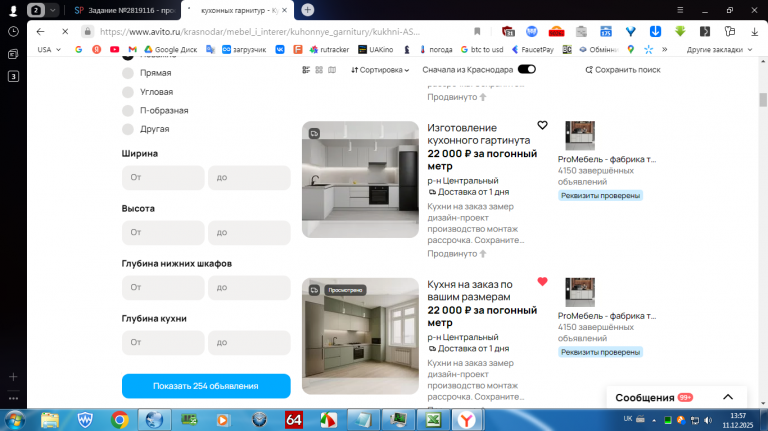Click the address bar URL
768x431 pixels.
click(x=260, y=31)
